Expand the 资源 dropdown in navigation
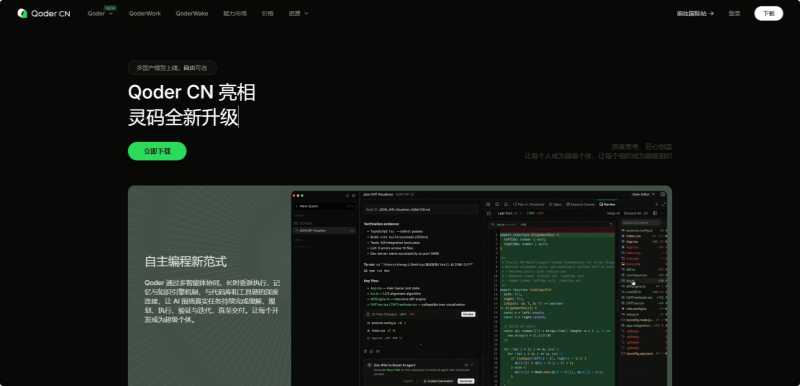800x386 pixels. pos(298,14)
